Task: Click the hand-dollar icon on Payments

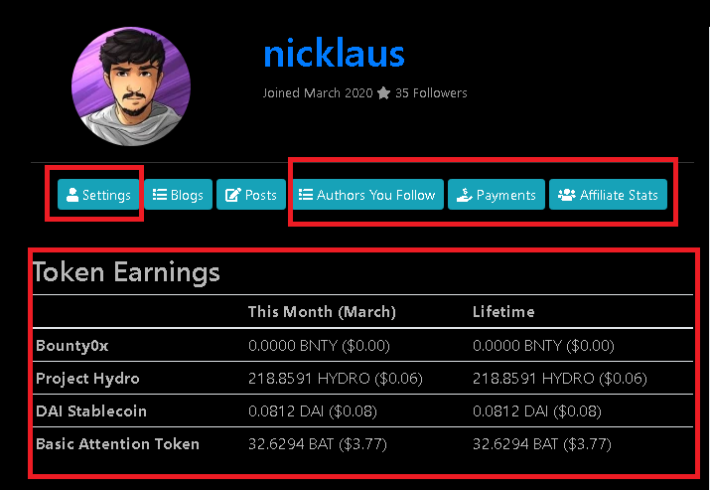Action: [x=464, y=195]
